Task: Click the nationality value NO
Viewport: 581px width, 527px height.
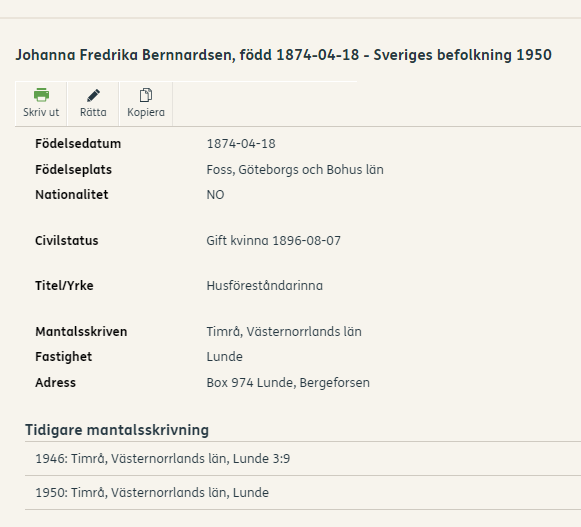Action: point(215,195)
